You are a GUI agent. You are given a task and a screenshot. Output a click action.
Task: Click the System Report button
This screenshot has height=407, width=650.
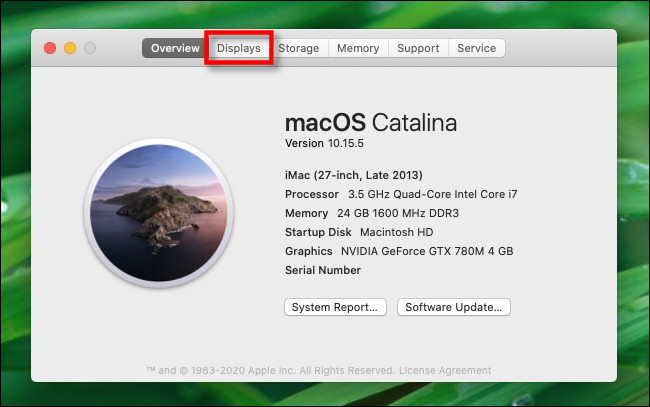click(335, 307)
